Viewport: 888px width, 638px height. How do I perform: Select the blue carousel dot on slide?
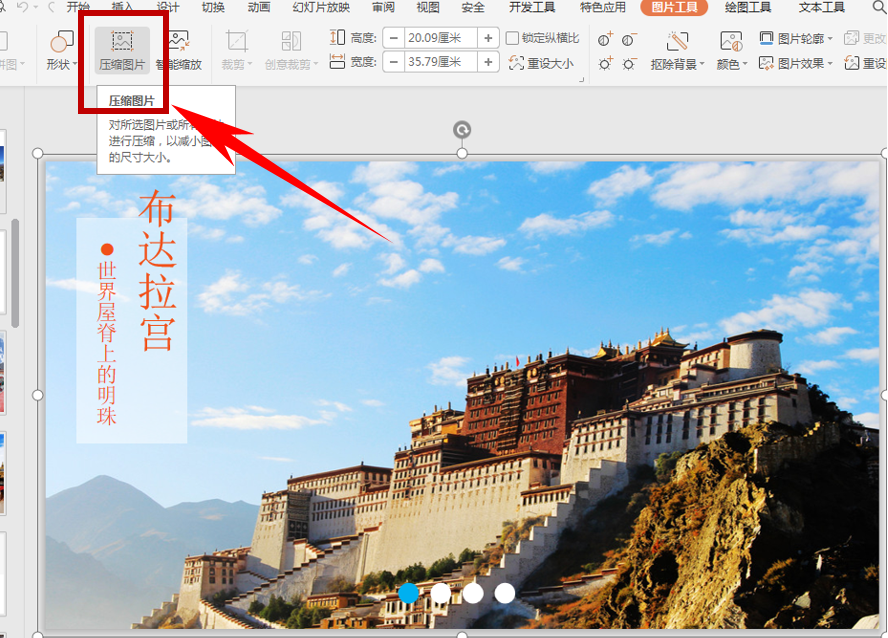[x=408, y=593]
